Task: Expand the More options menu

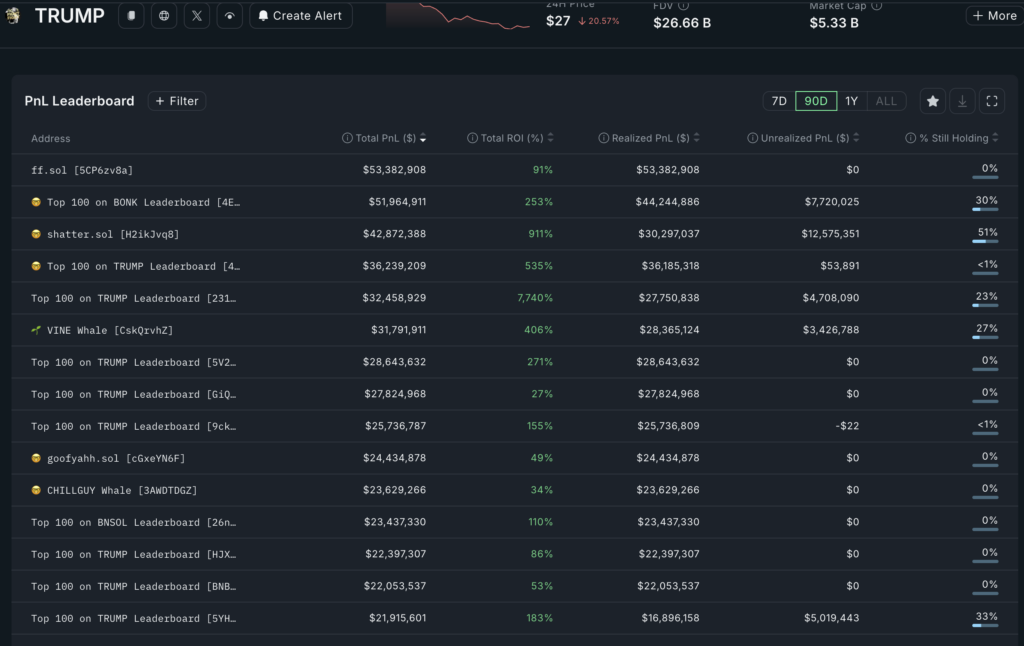Action: [993, 15]
